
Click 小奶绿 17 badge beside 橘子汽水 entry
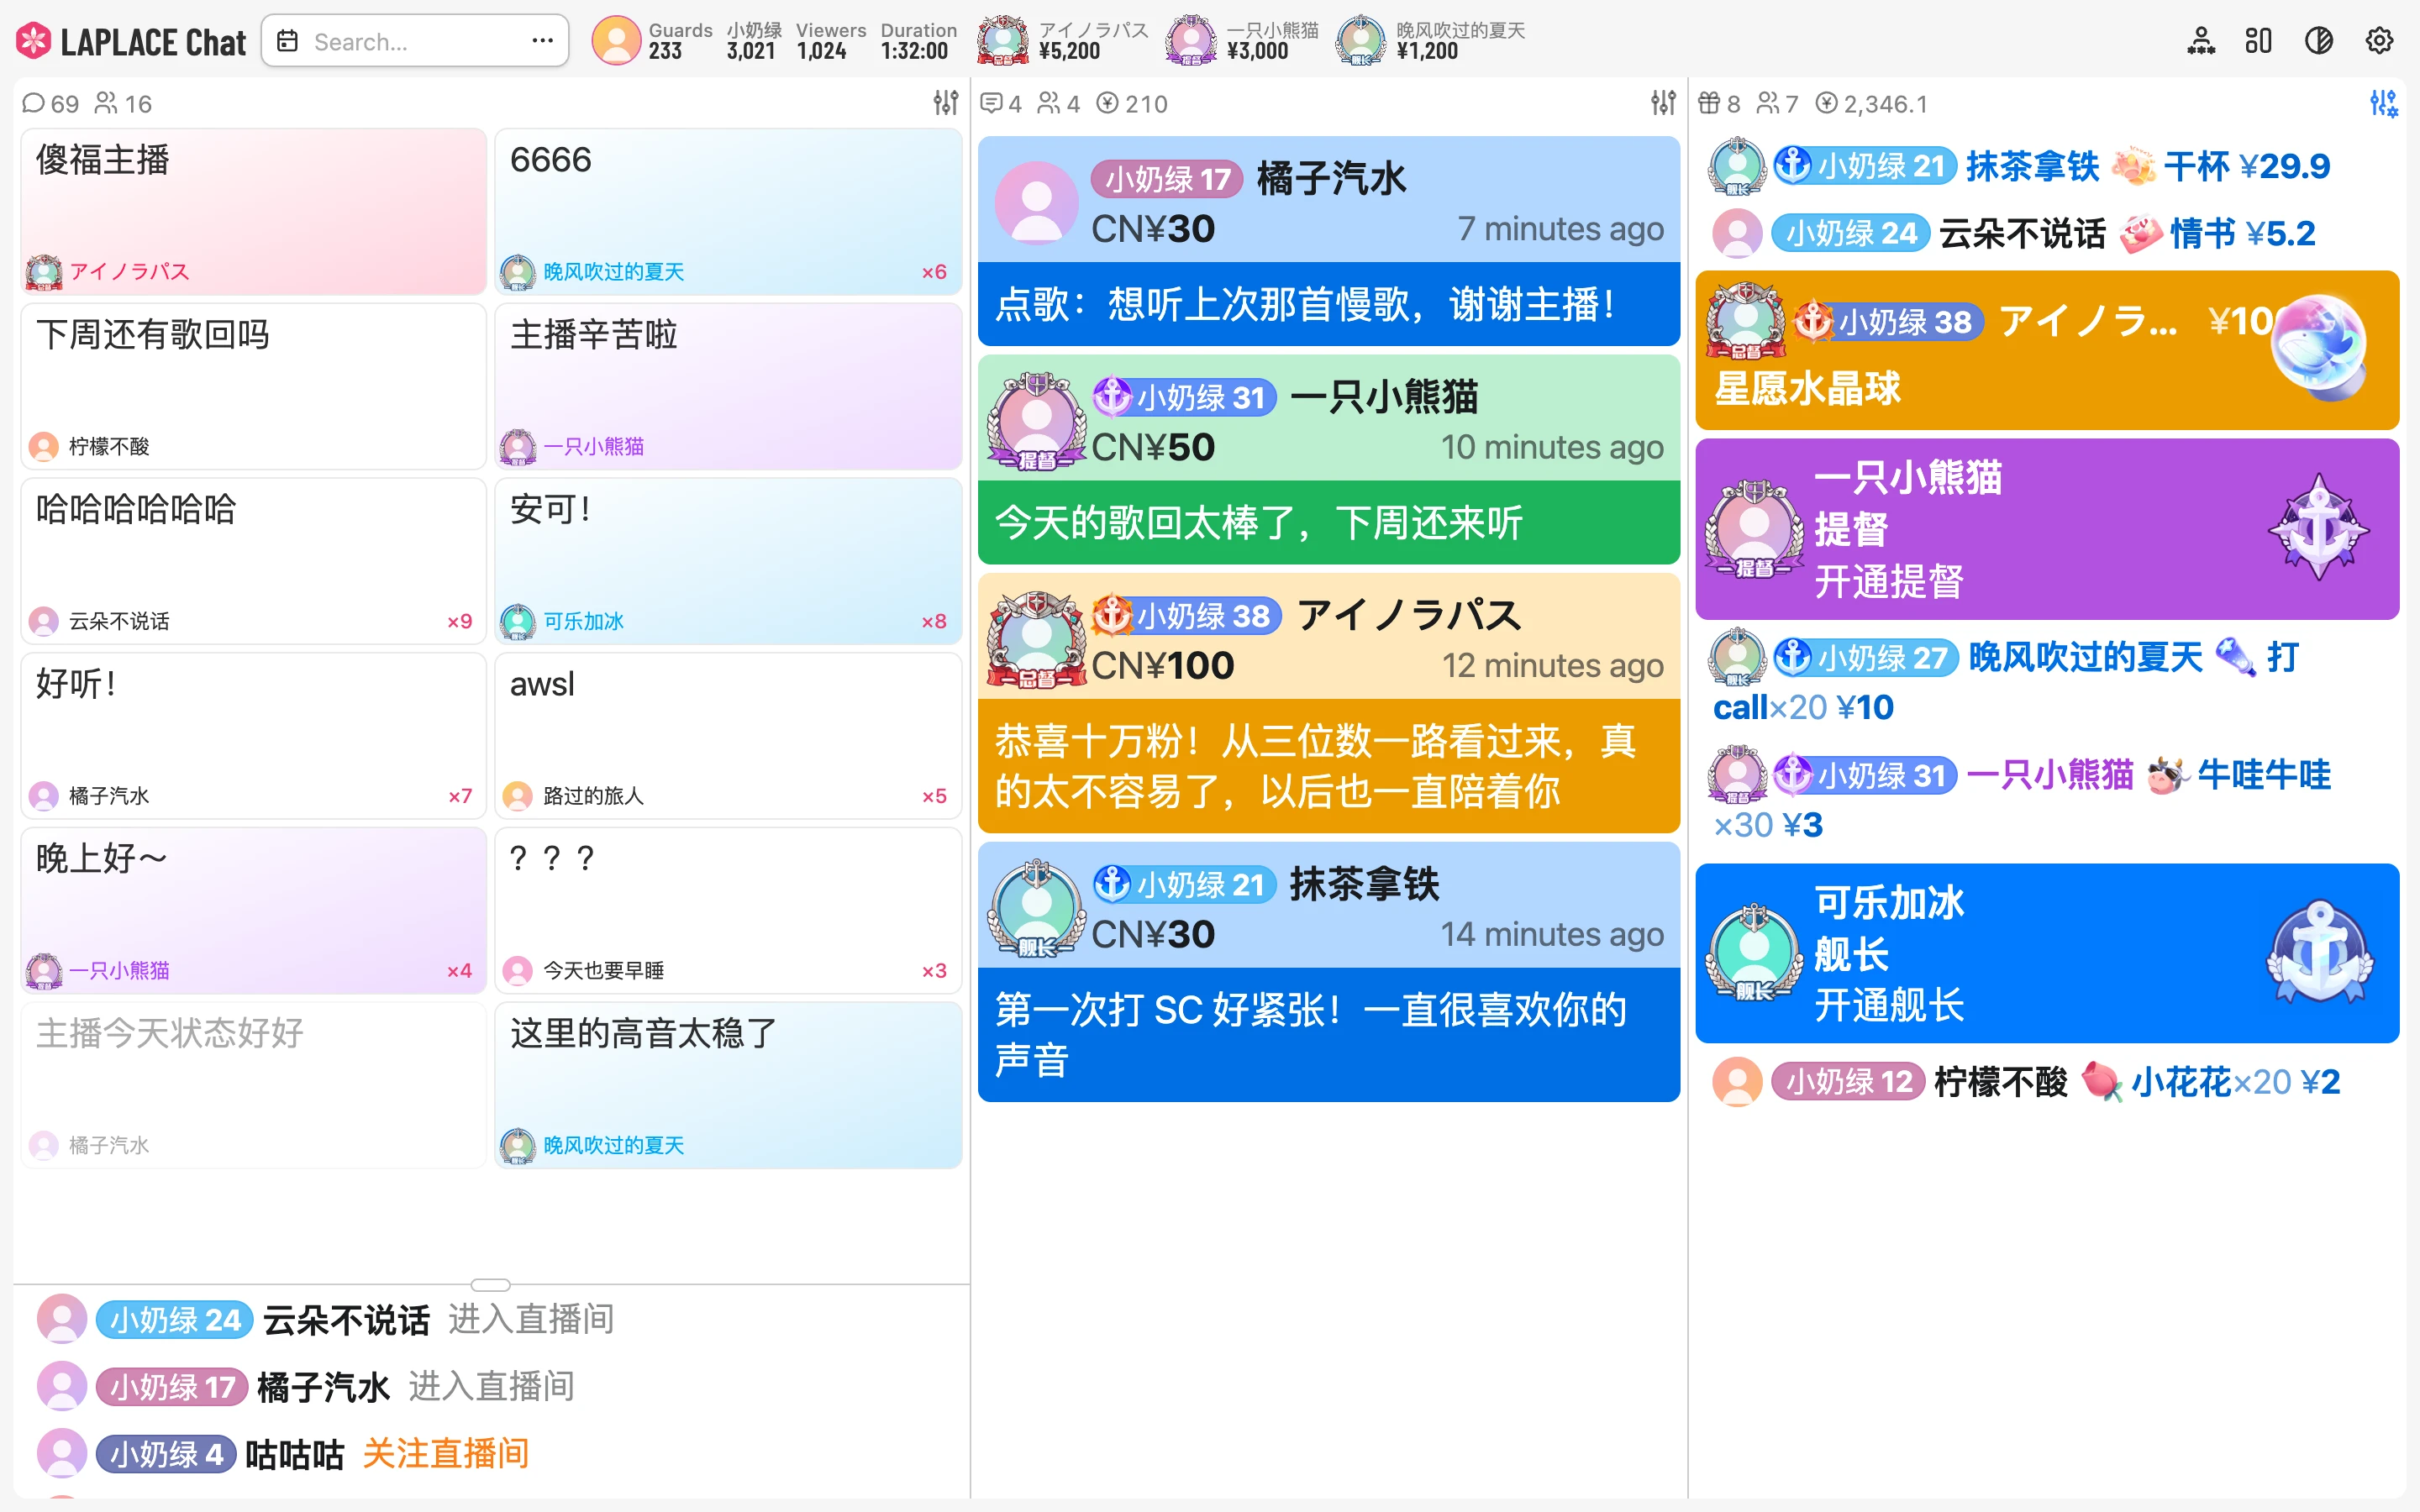(171, 1387)
